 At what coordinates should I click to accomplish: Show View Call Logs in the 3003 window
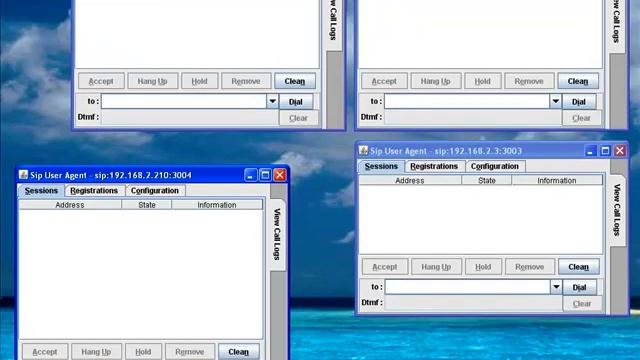tap(617, 210)
